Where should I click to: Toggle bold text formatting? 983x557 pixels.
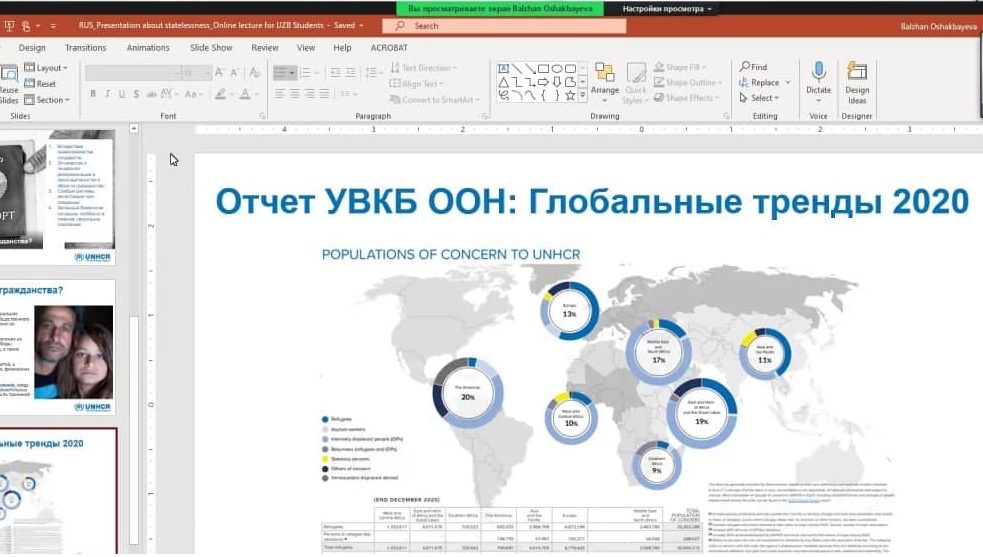(x=93, y=94)
